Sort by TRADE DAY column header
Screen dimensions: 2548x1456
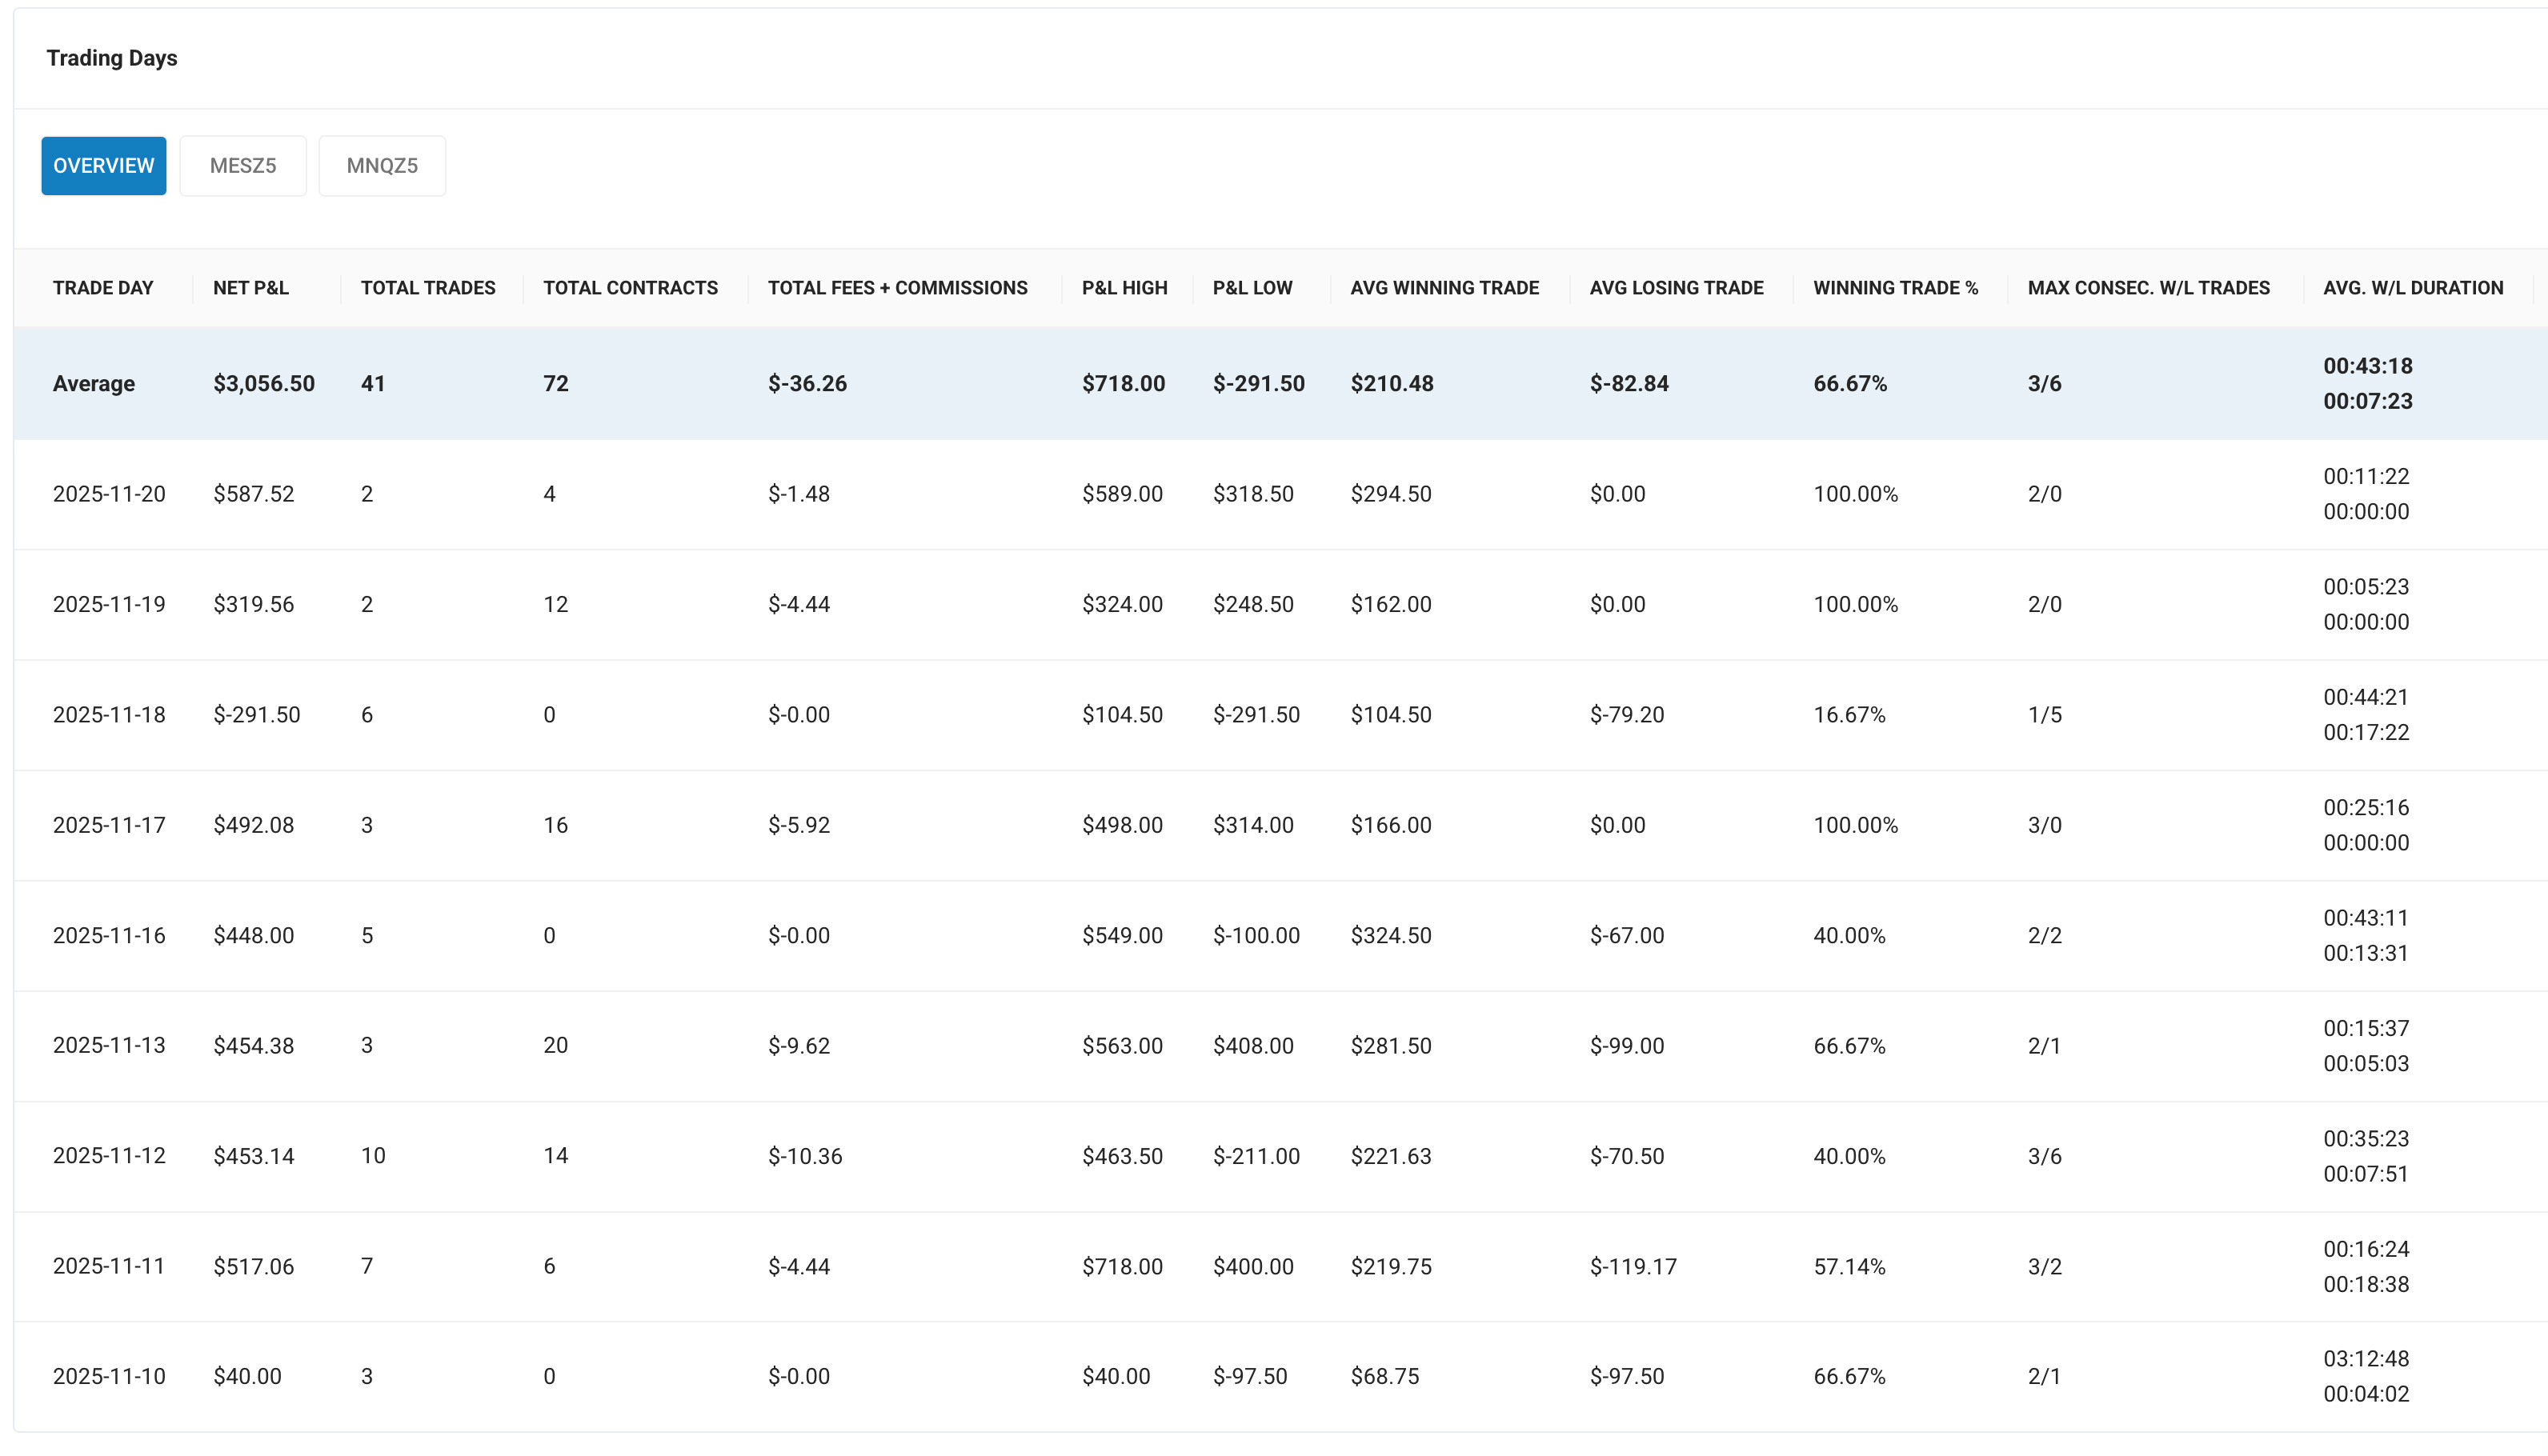point(103,288)
